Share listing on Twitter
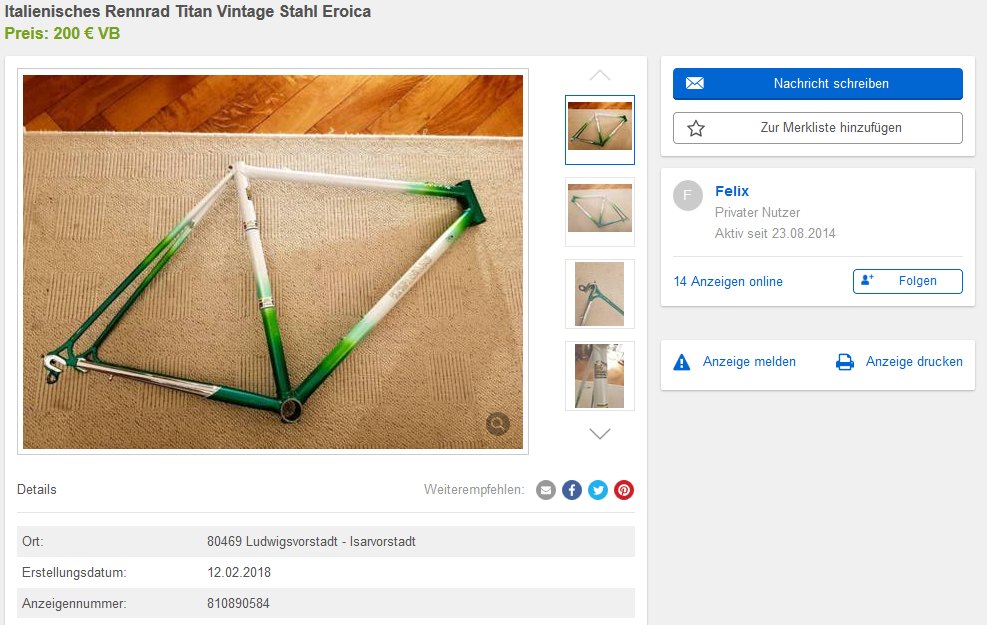Screen dimensions: 987x625 (598, 490)
